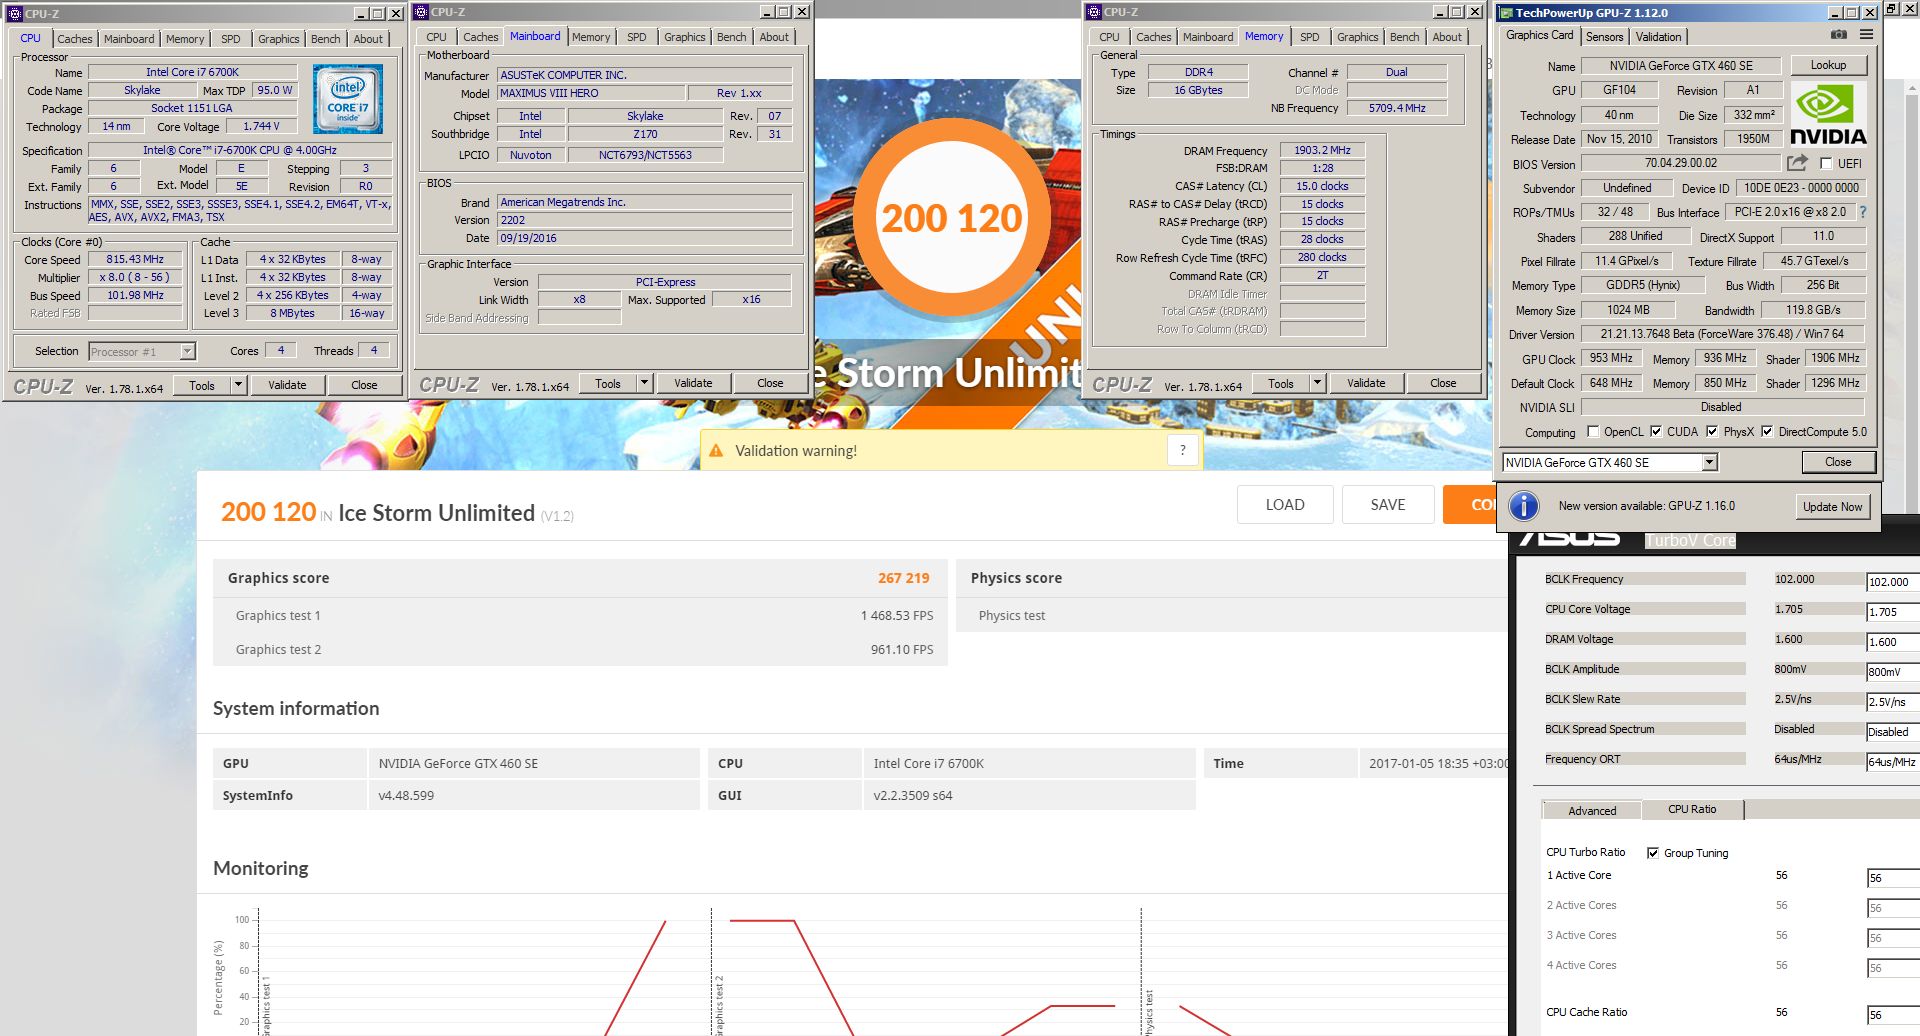
Task: Switch to Advanced tab in TurboV Core
Action: pyautogui.click(x=1592, y=811)
